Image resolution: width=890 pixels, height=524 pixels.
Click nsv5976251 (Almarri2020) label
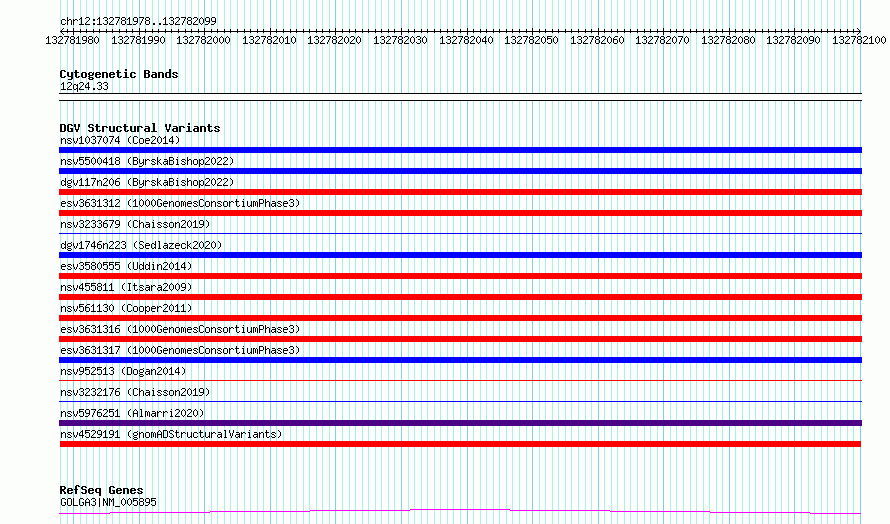[132, 413]
